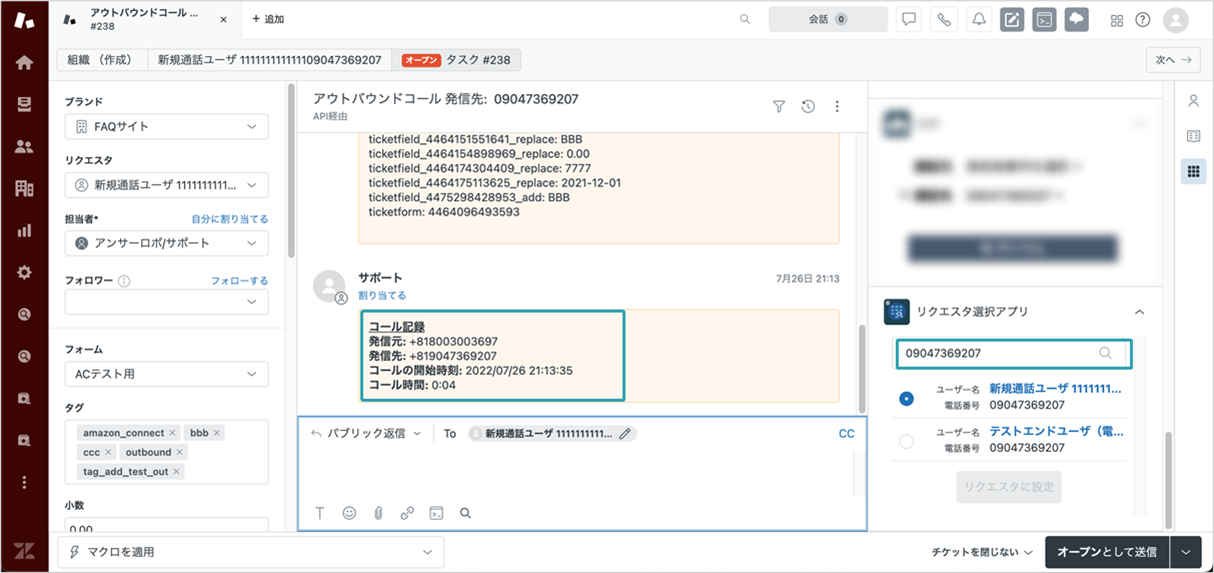Remove the amazon_connect tag
Image resolution: width=1214 pixels, height=573 pixels.
173,433
